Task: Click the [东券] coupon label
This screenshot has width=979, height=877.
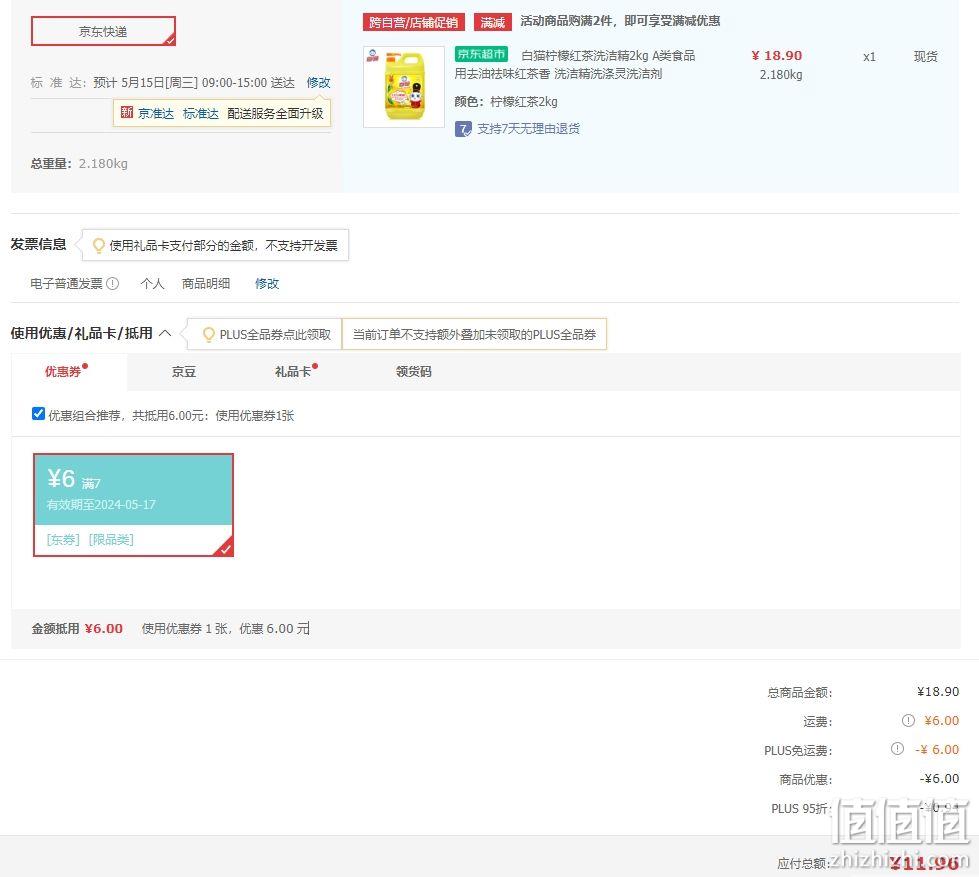Action: click(63, 539)
